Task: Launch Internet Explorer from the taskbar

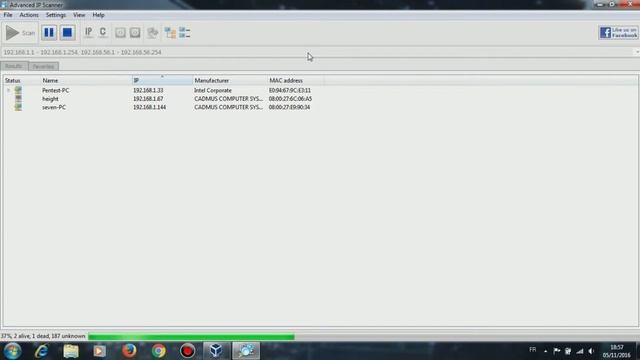Action: [x=41, y=351]
